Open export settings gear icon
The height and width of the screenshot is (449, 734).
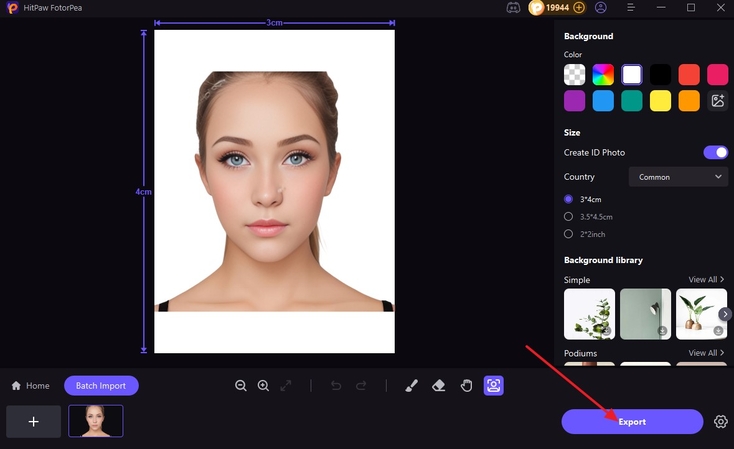720,421
